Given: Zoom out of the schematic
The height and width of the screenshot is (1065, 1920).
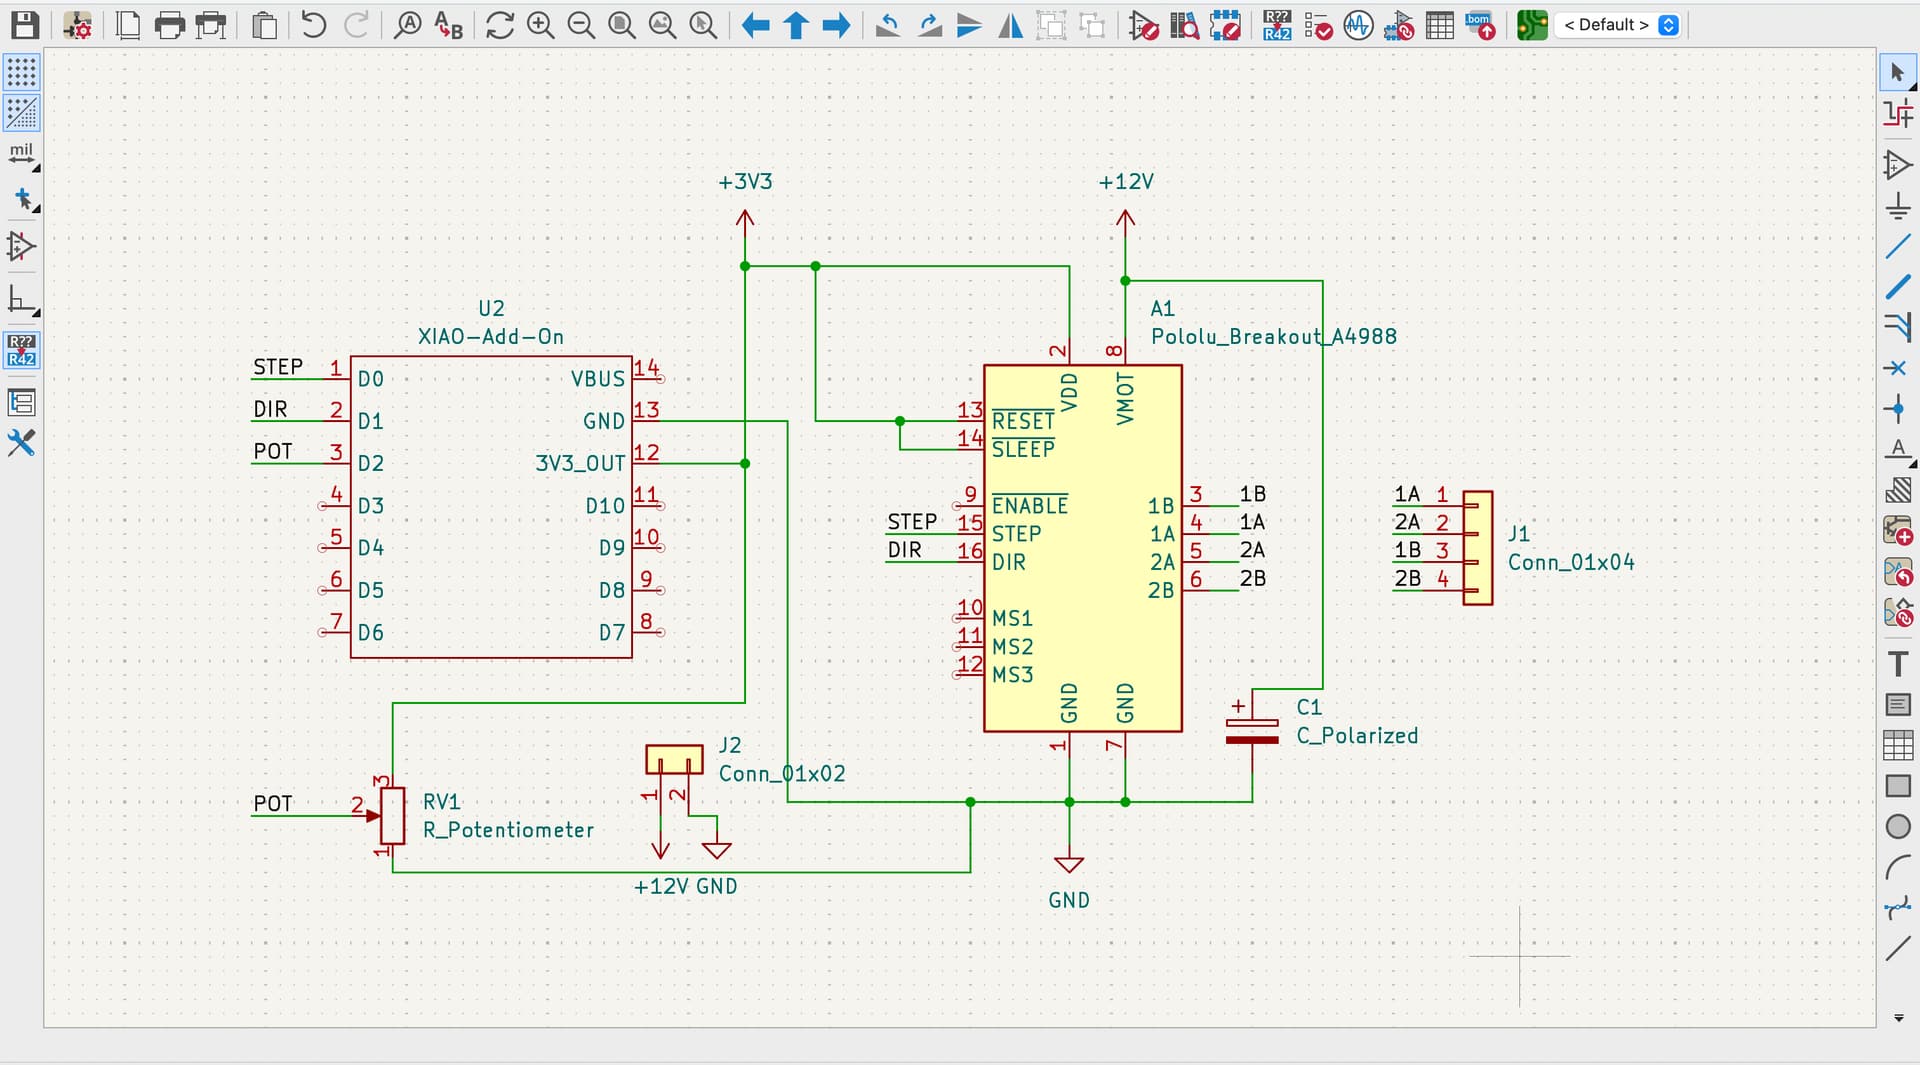Looking at the screenshot, I should [581, 25].
